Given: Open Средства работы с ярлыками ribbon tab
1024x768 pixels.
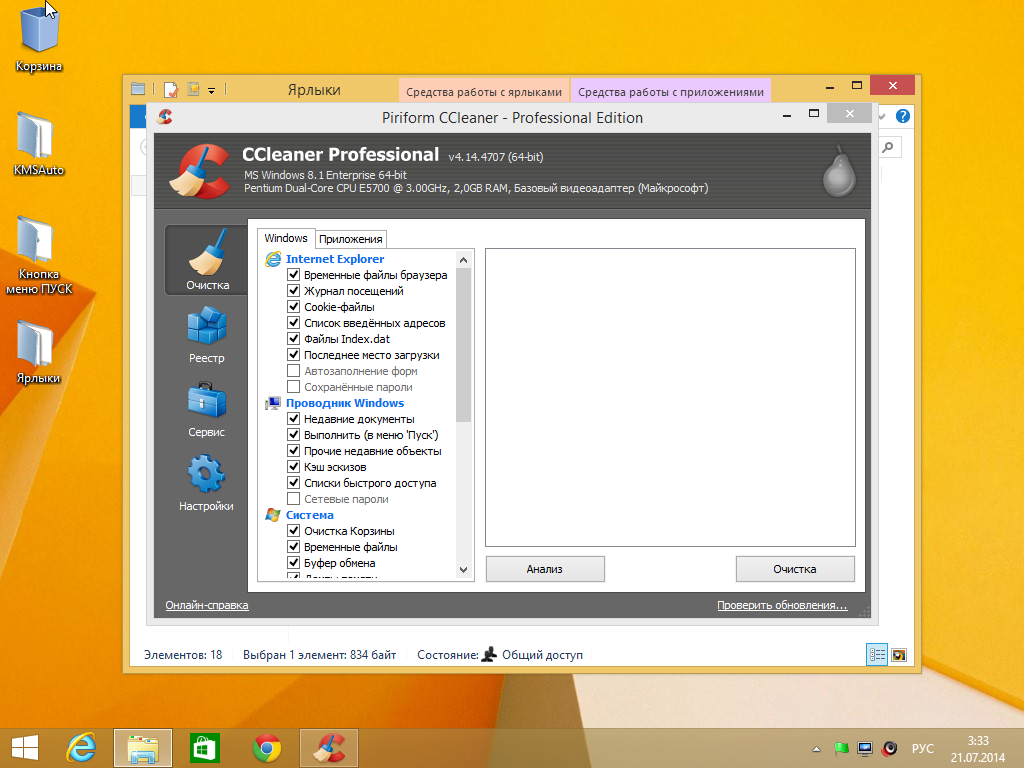Looking at the screenshot, I should (x=484, y=91).
